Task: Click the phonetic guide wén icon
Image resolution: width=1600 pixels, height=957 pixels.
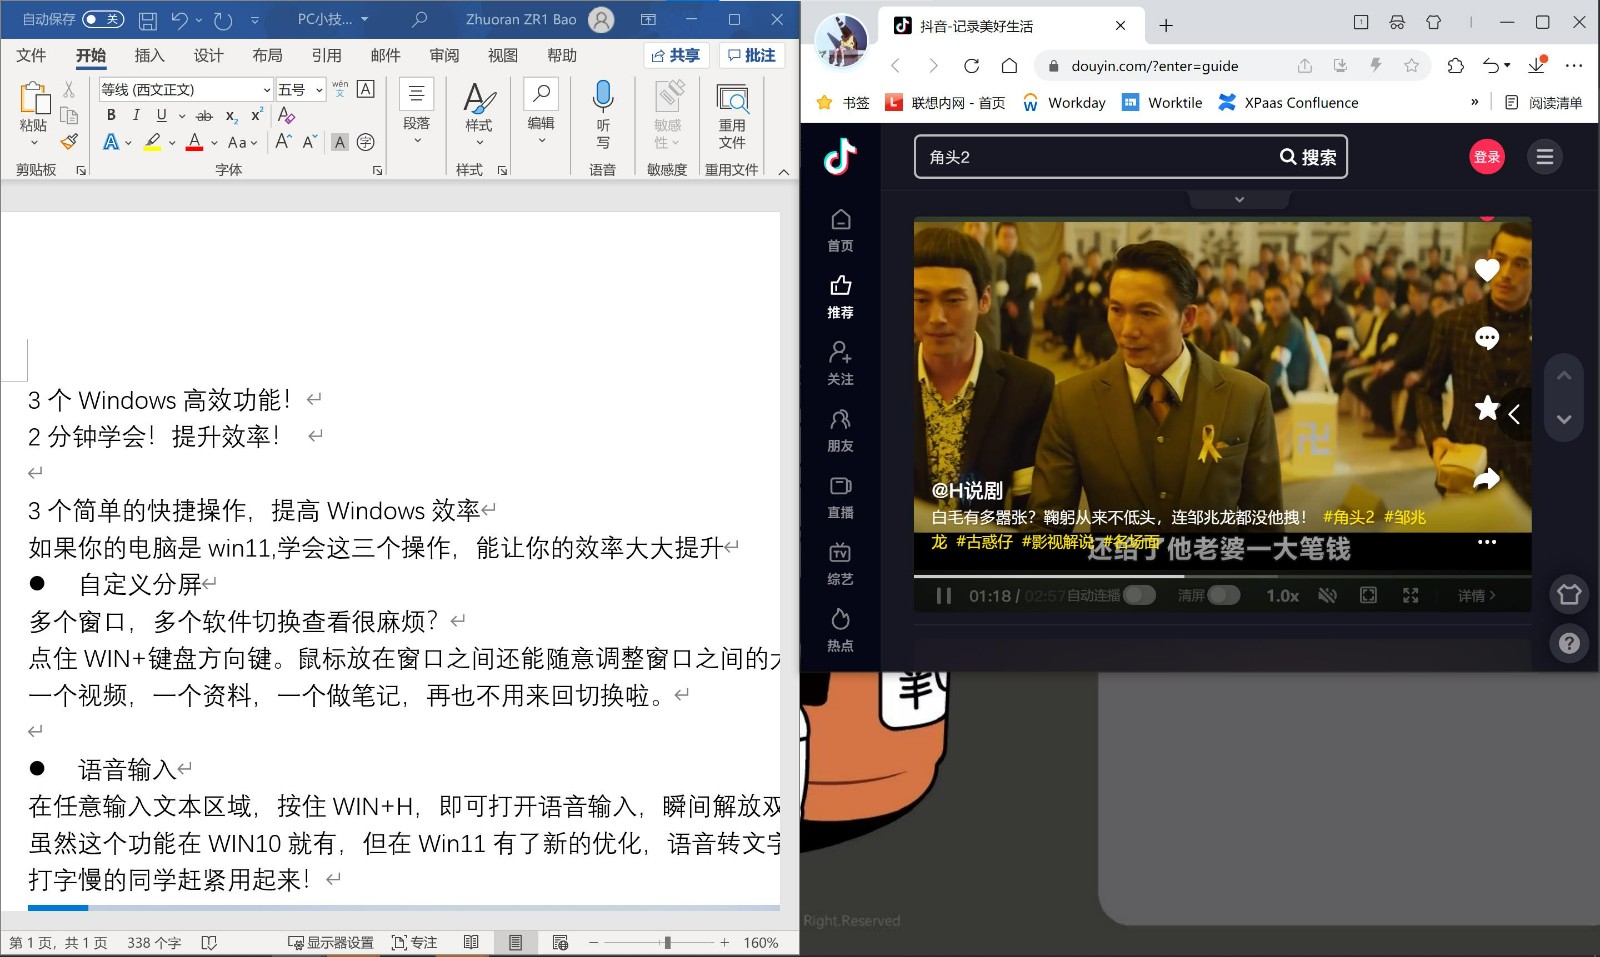Action: click(340, 90)
